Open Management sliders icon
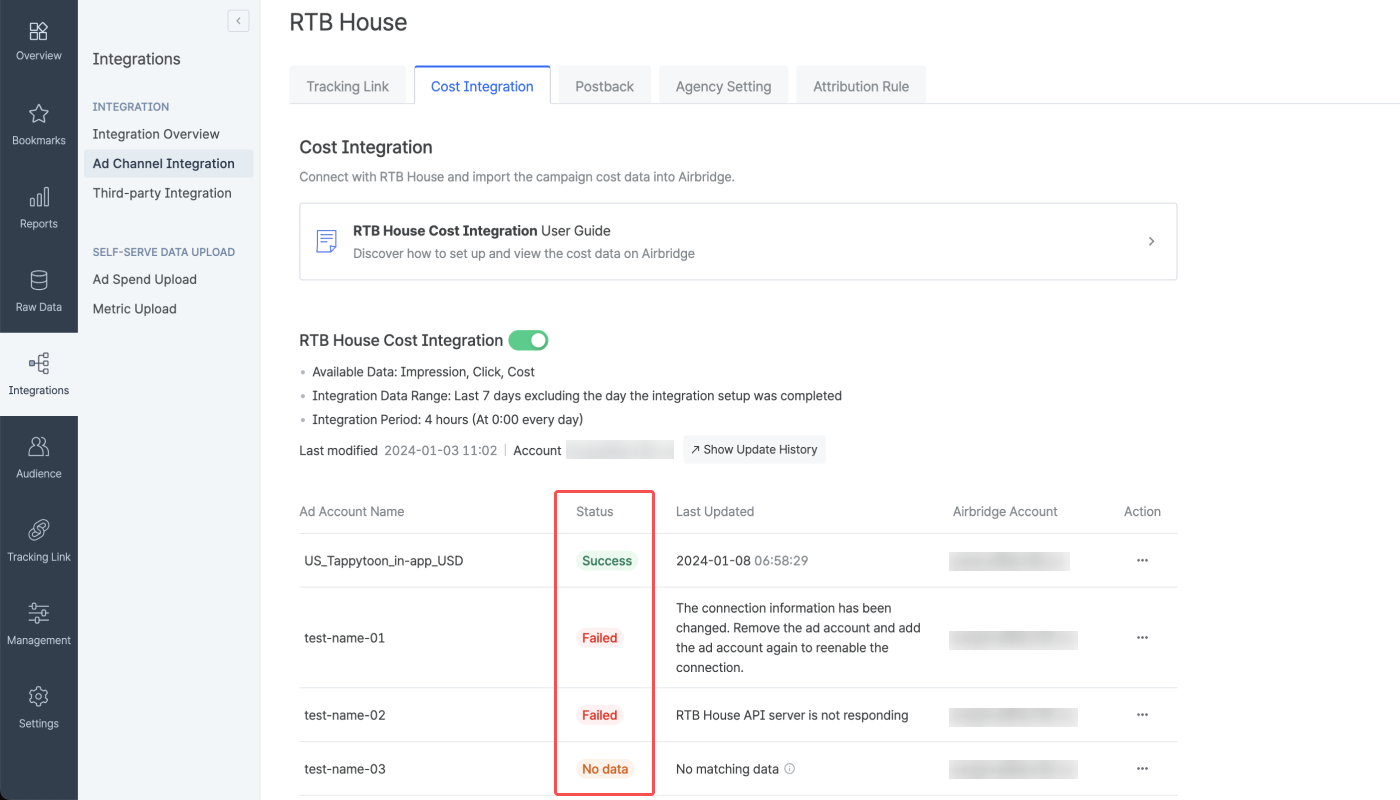 pyautogui.click(x=38, y=613)
